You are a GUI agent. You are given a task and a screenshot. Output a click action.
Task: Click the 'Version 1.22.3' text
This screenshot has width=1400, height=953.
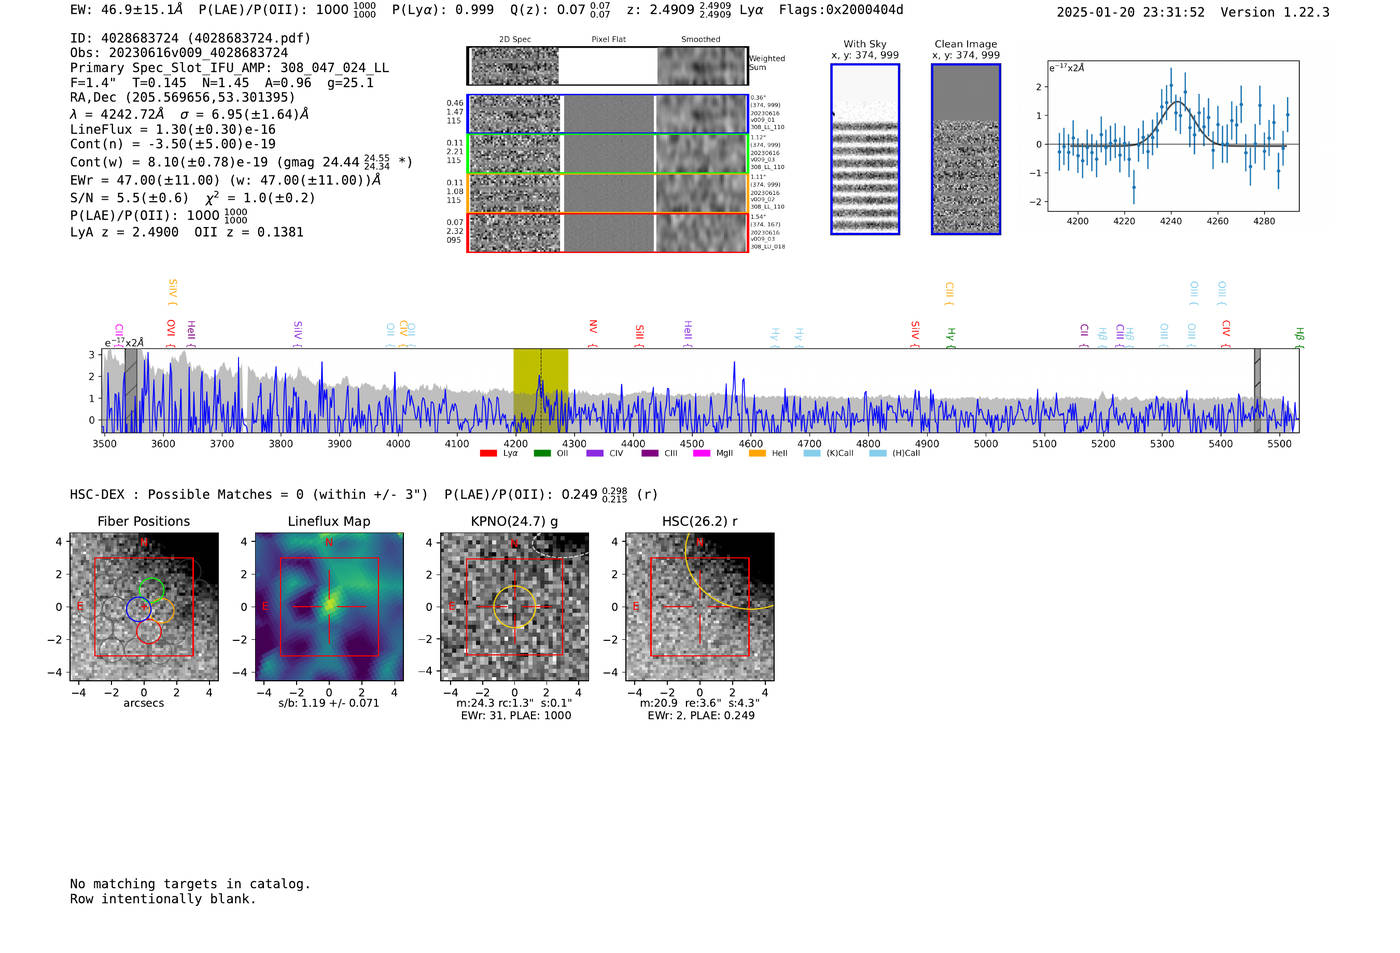(1275, 13)
